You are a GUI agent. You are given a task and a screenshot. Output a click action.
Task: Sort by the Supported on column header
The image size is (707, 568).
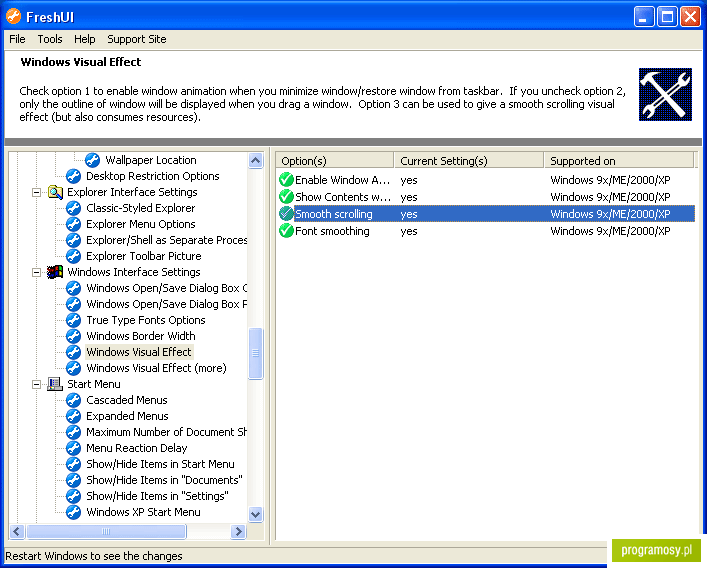pyautogui.click(x=619, y=160)
